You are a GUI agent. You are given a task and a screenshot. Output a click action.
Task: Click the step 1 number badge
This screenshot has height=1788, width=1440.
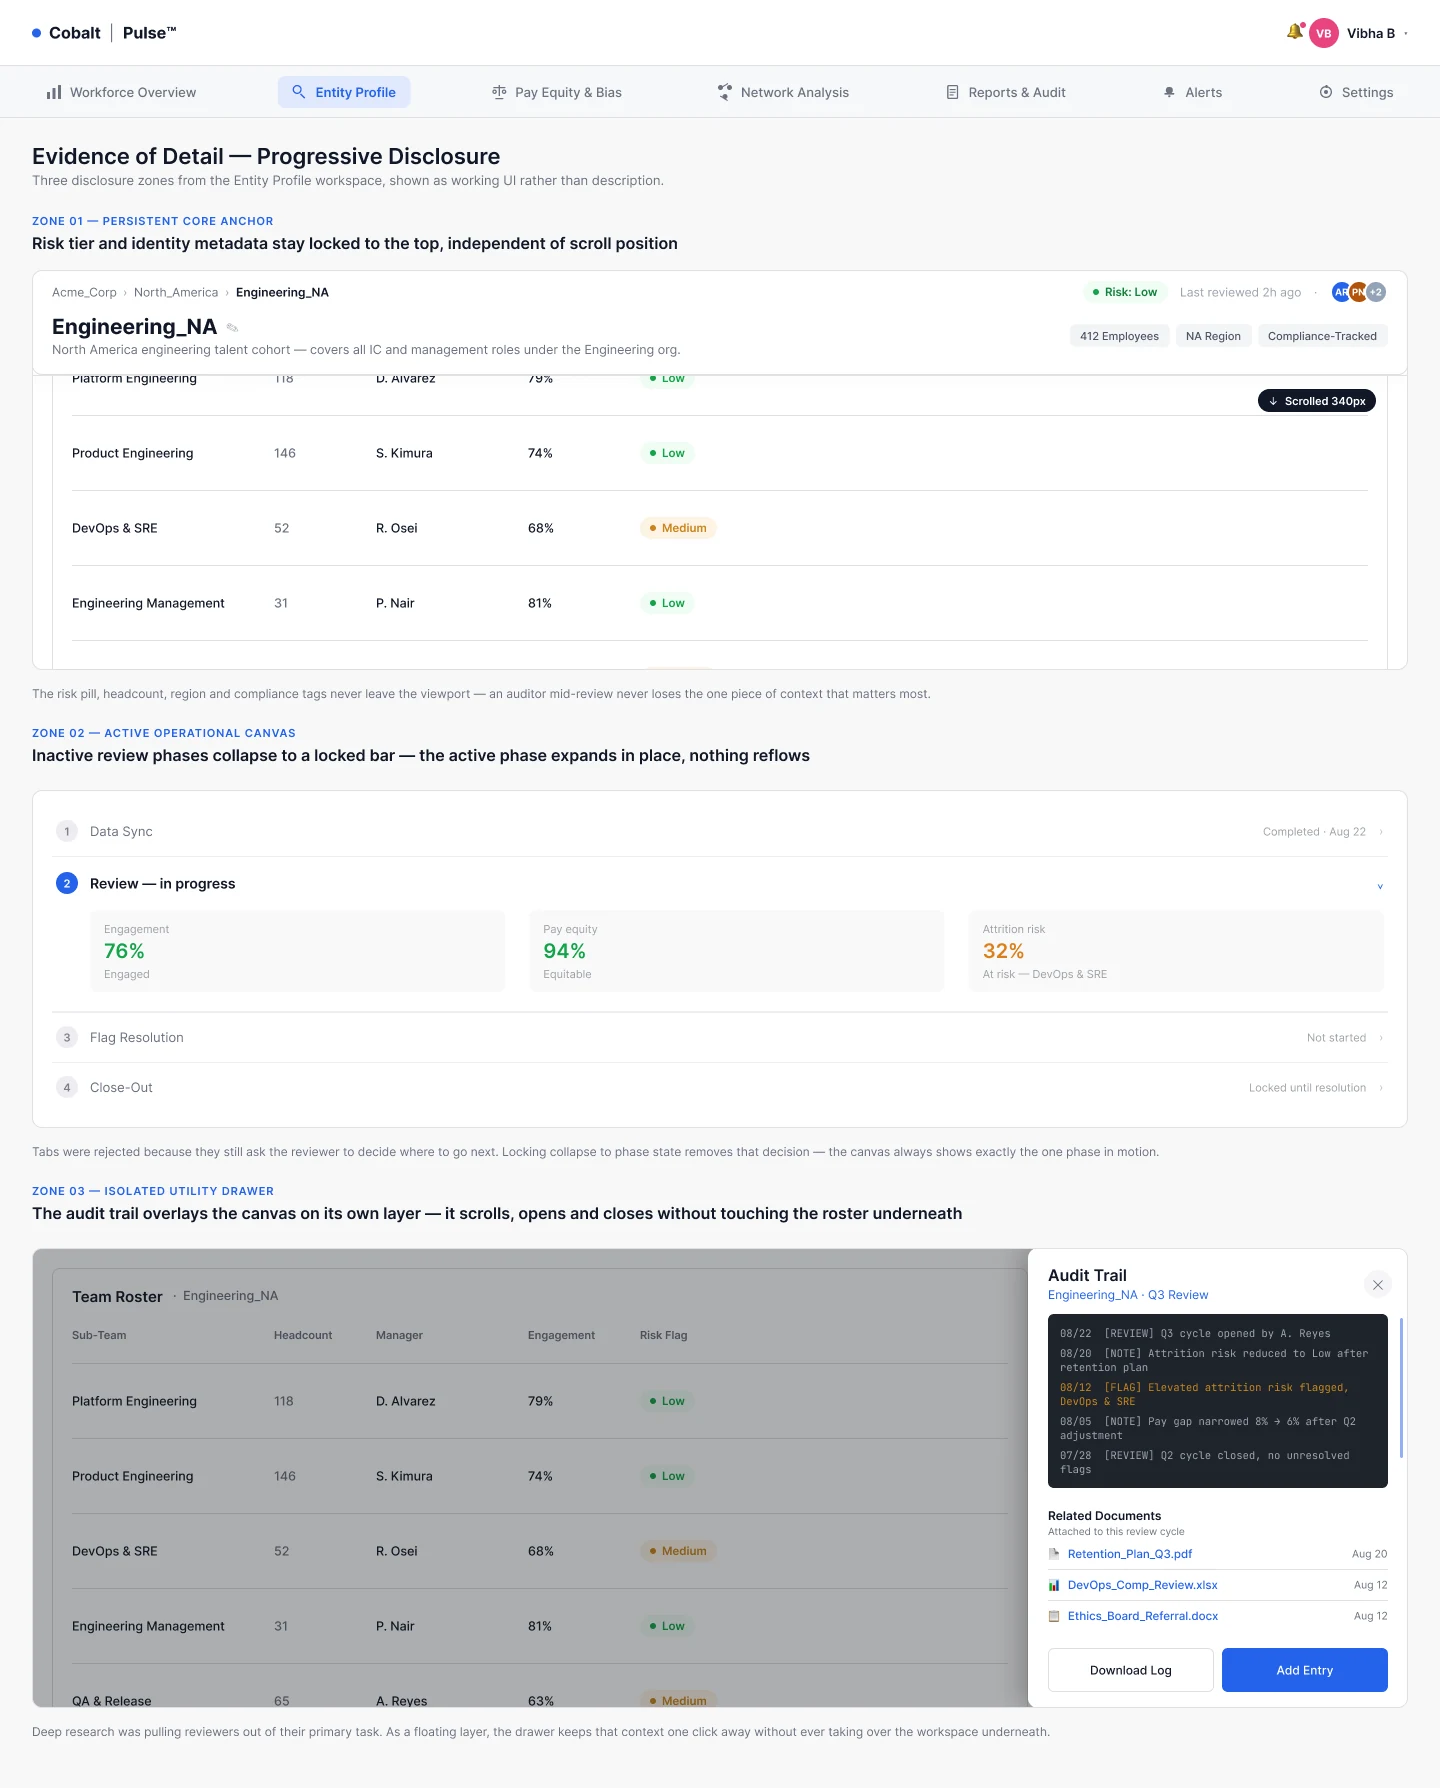pyautogui.click(x=67, y=831)
